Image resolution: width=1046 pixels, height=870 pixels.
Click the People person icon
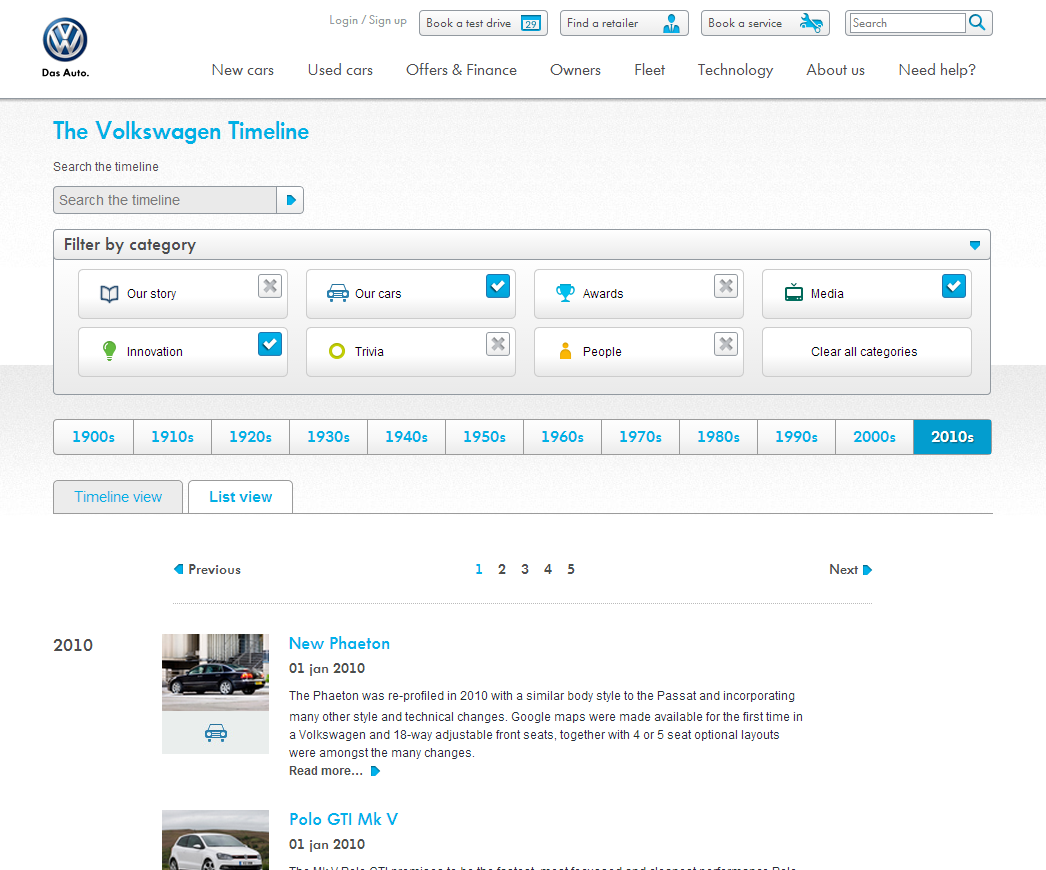pyautogui.click(x=565, y=351)
